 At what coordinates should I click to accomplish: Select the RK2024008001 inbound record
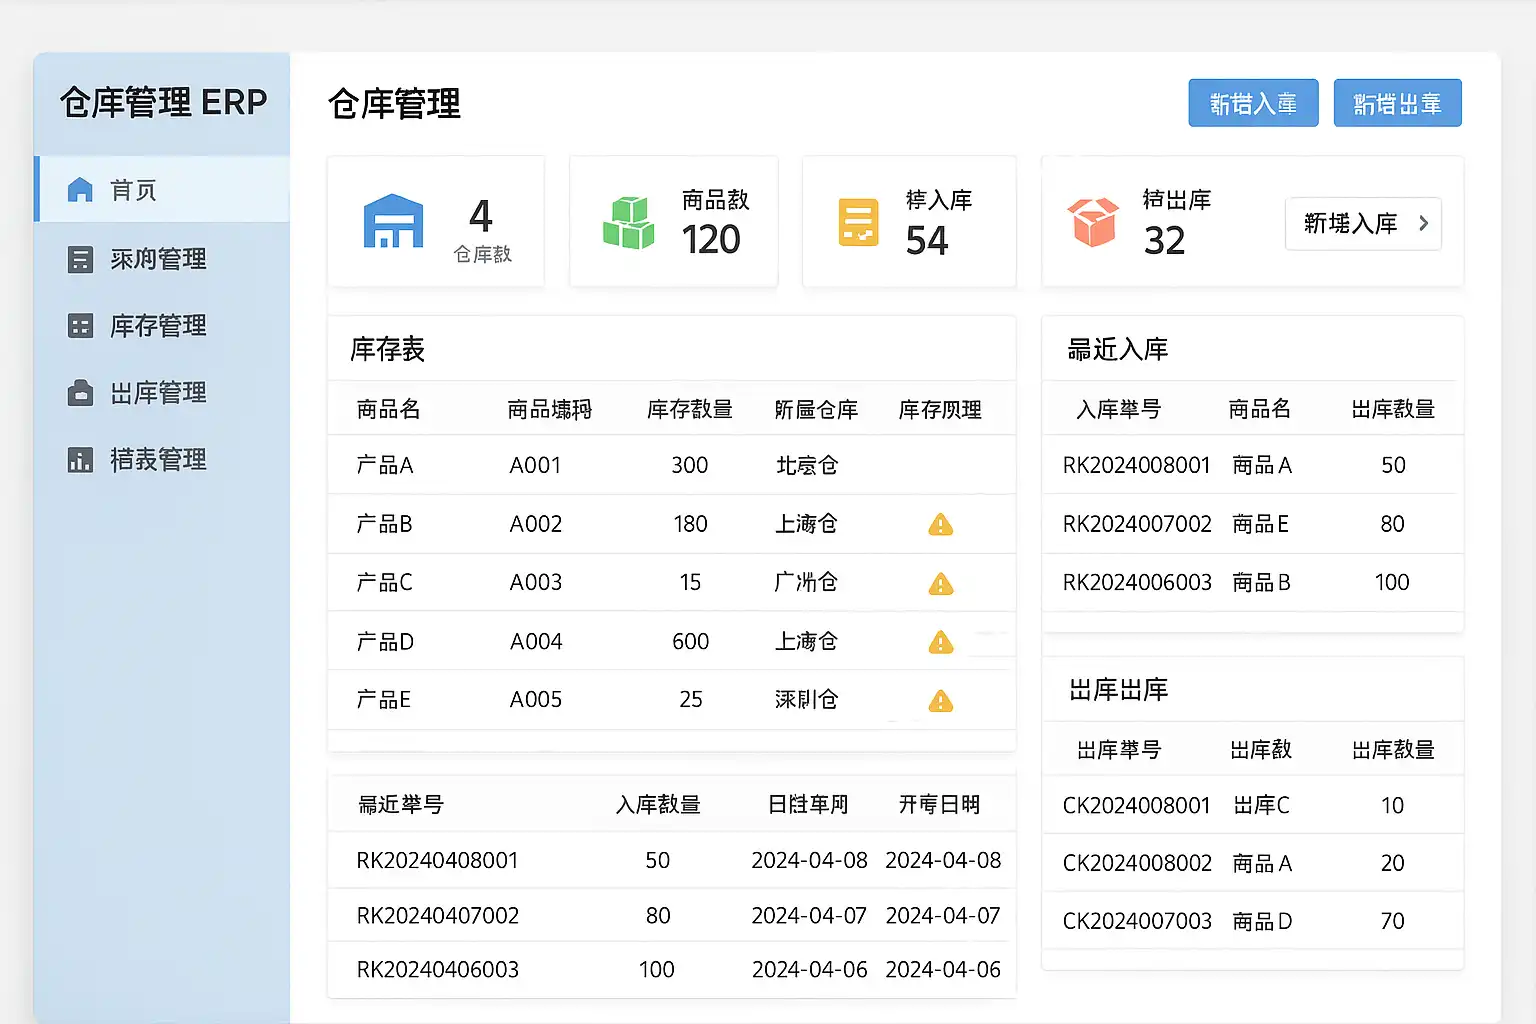pyautogui.click(x=1252, y=465)
